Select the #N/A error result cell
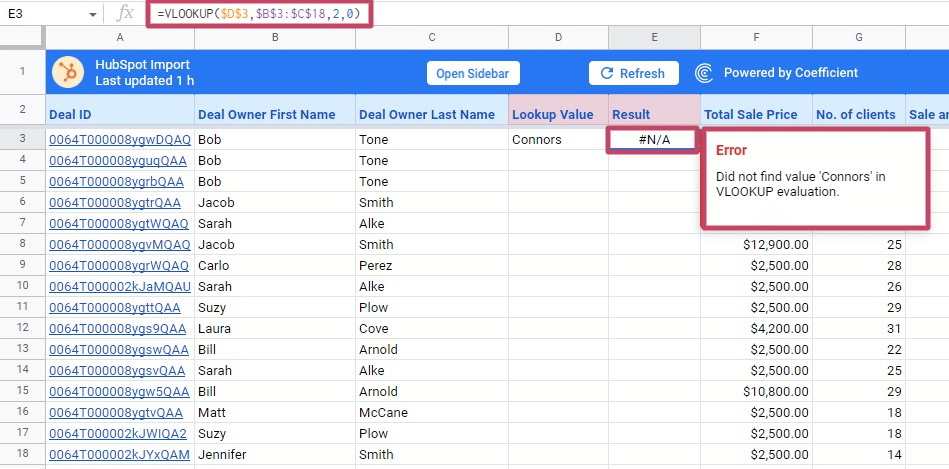 (x=653, y=140)
